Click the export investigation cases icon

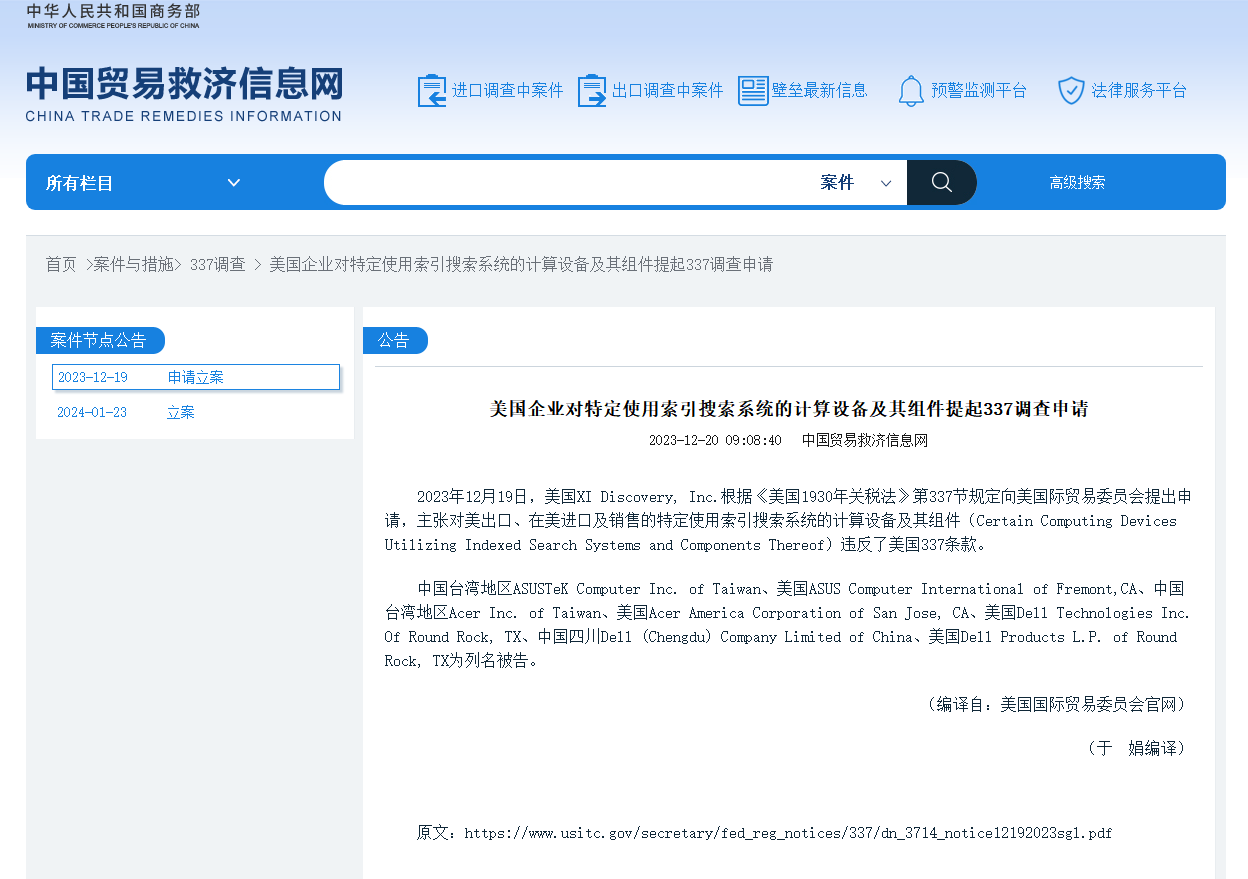(592, 90)
